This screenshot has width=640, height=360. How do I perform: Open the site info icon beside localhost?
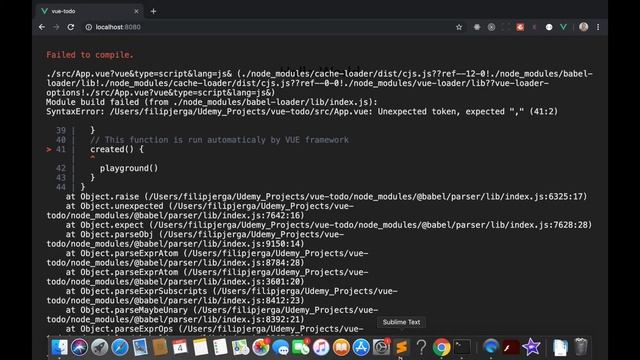89,27
